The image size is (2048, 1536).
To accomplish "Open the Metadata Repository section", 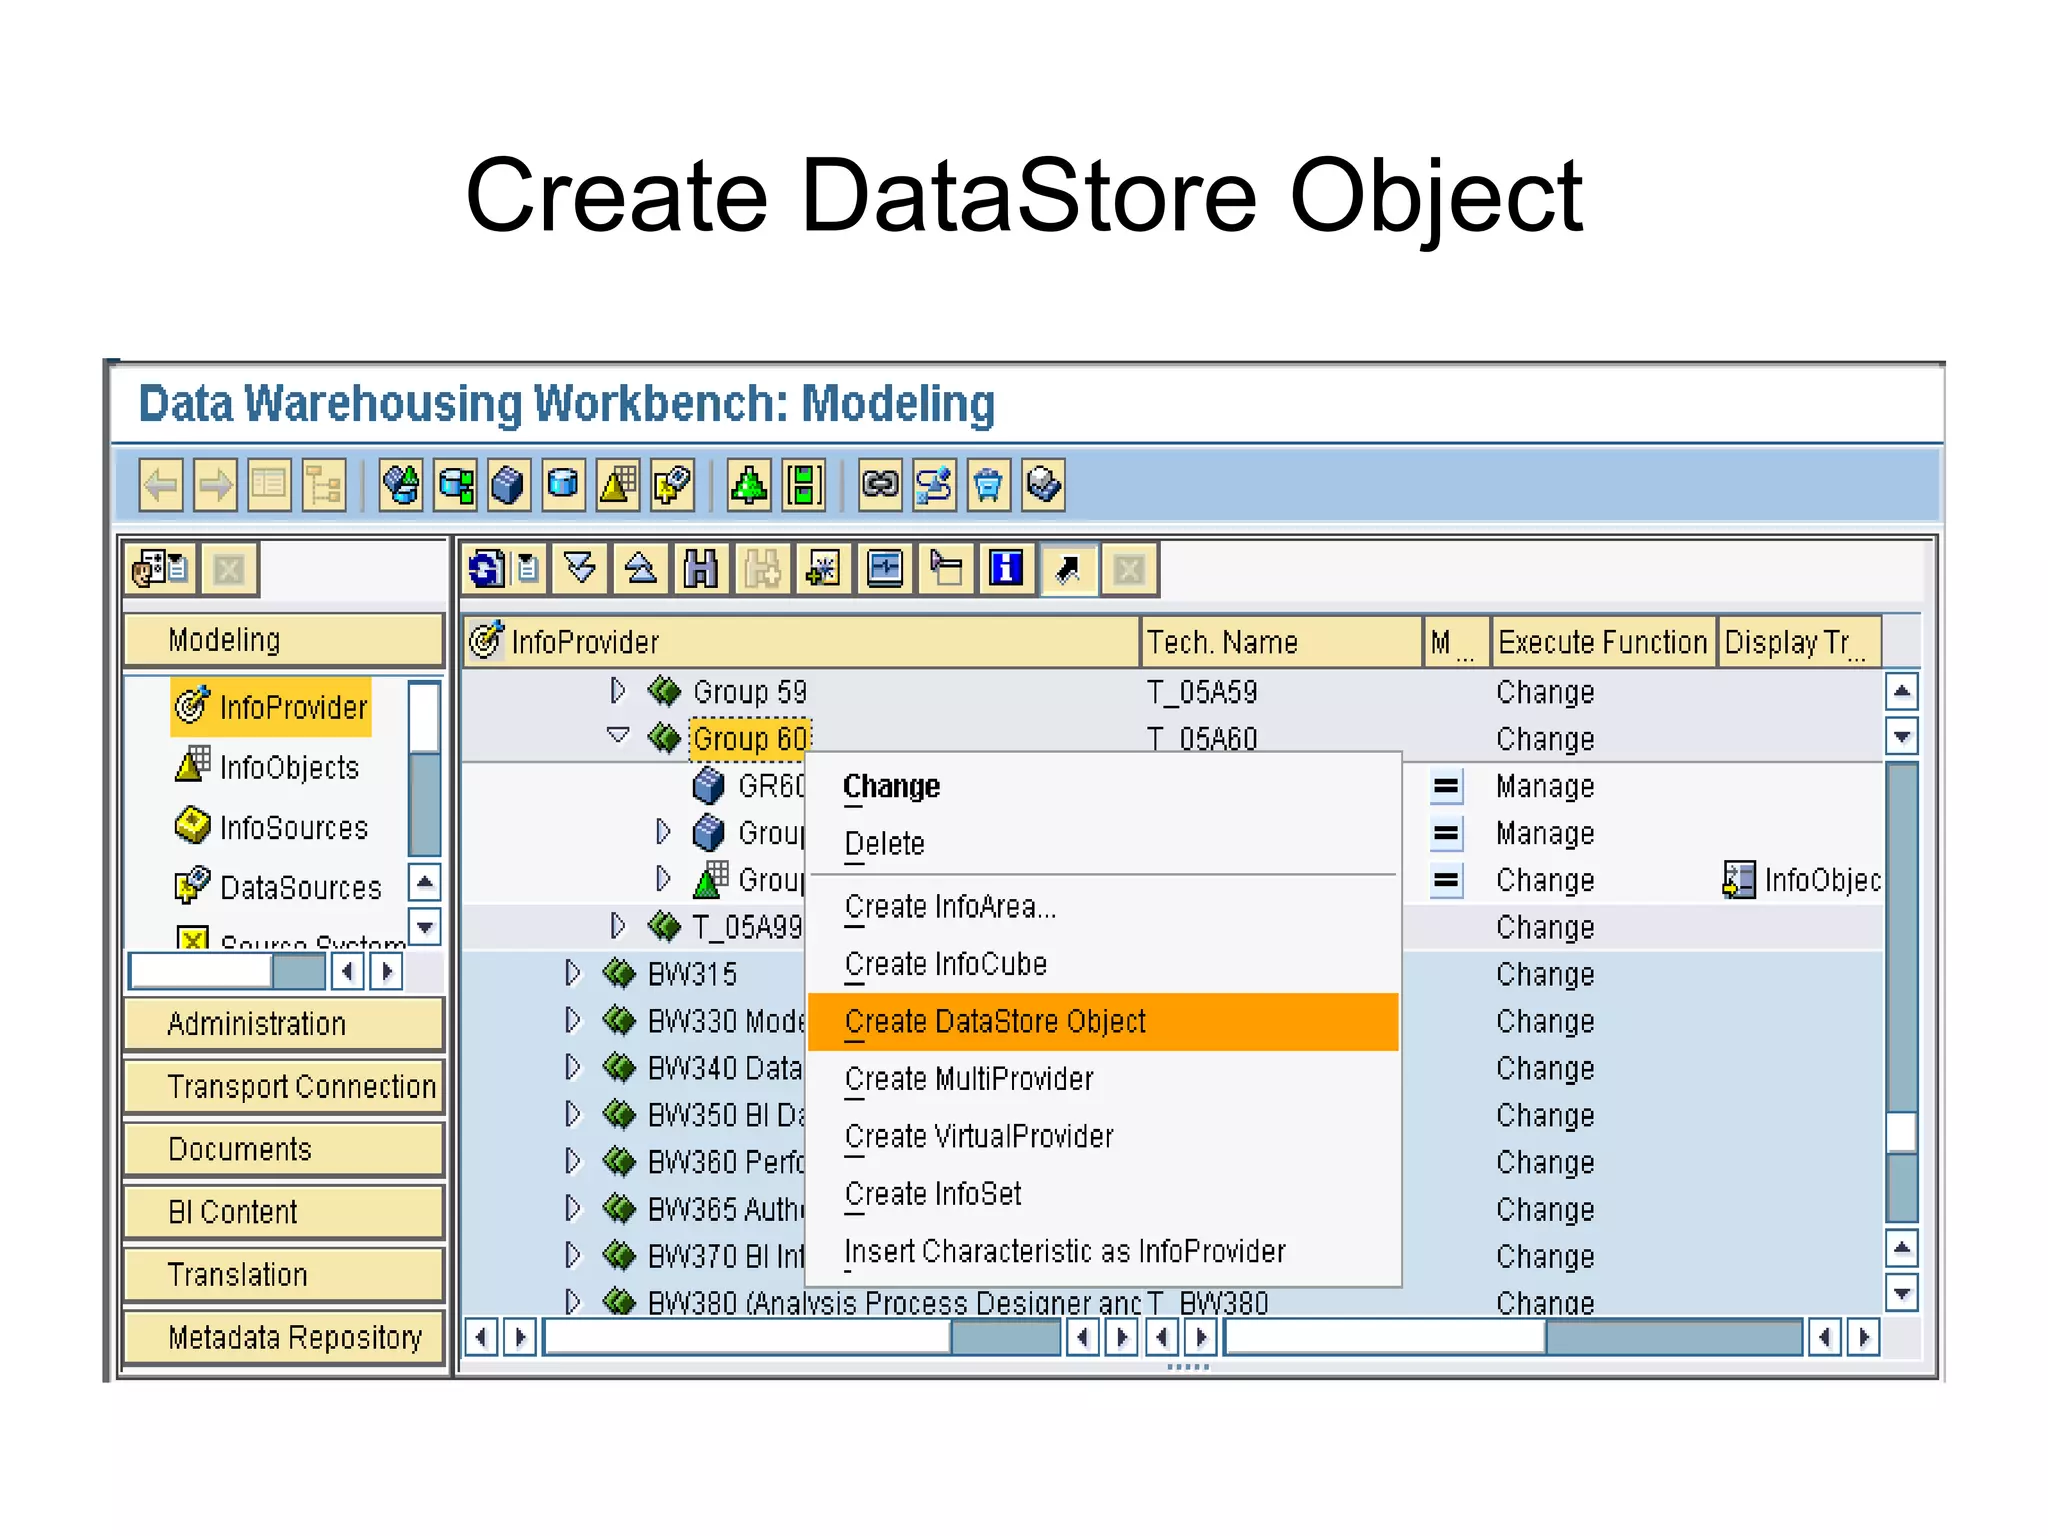I will tap(284, 1338).
